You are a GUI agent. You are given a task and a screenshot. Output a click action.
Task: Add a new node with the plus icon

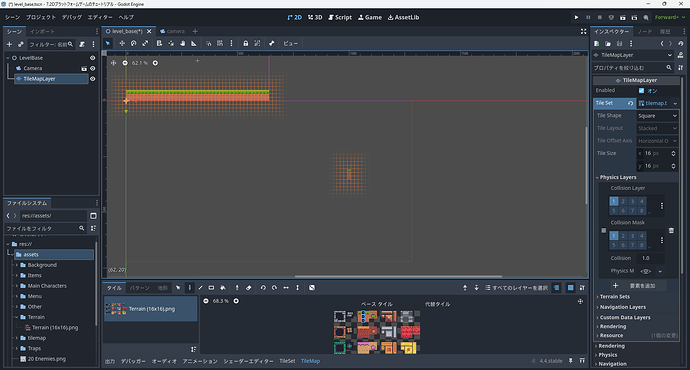coord(9,44)
